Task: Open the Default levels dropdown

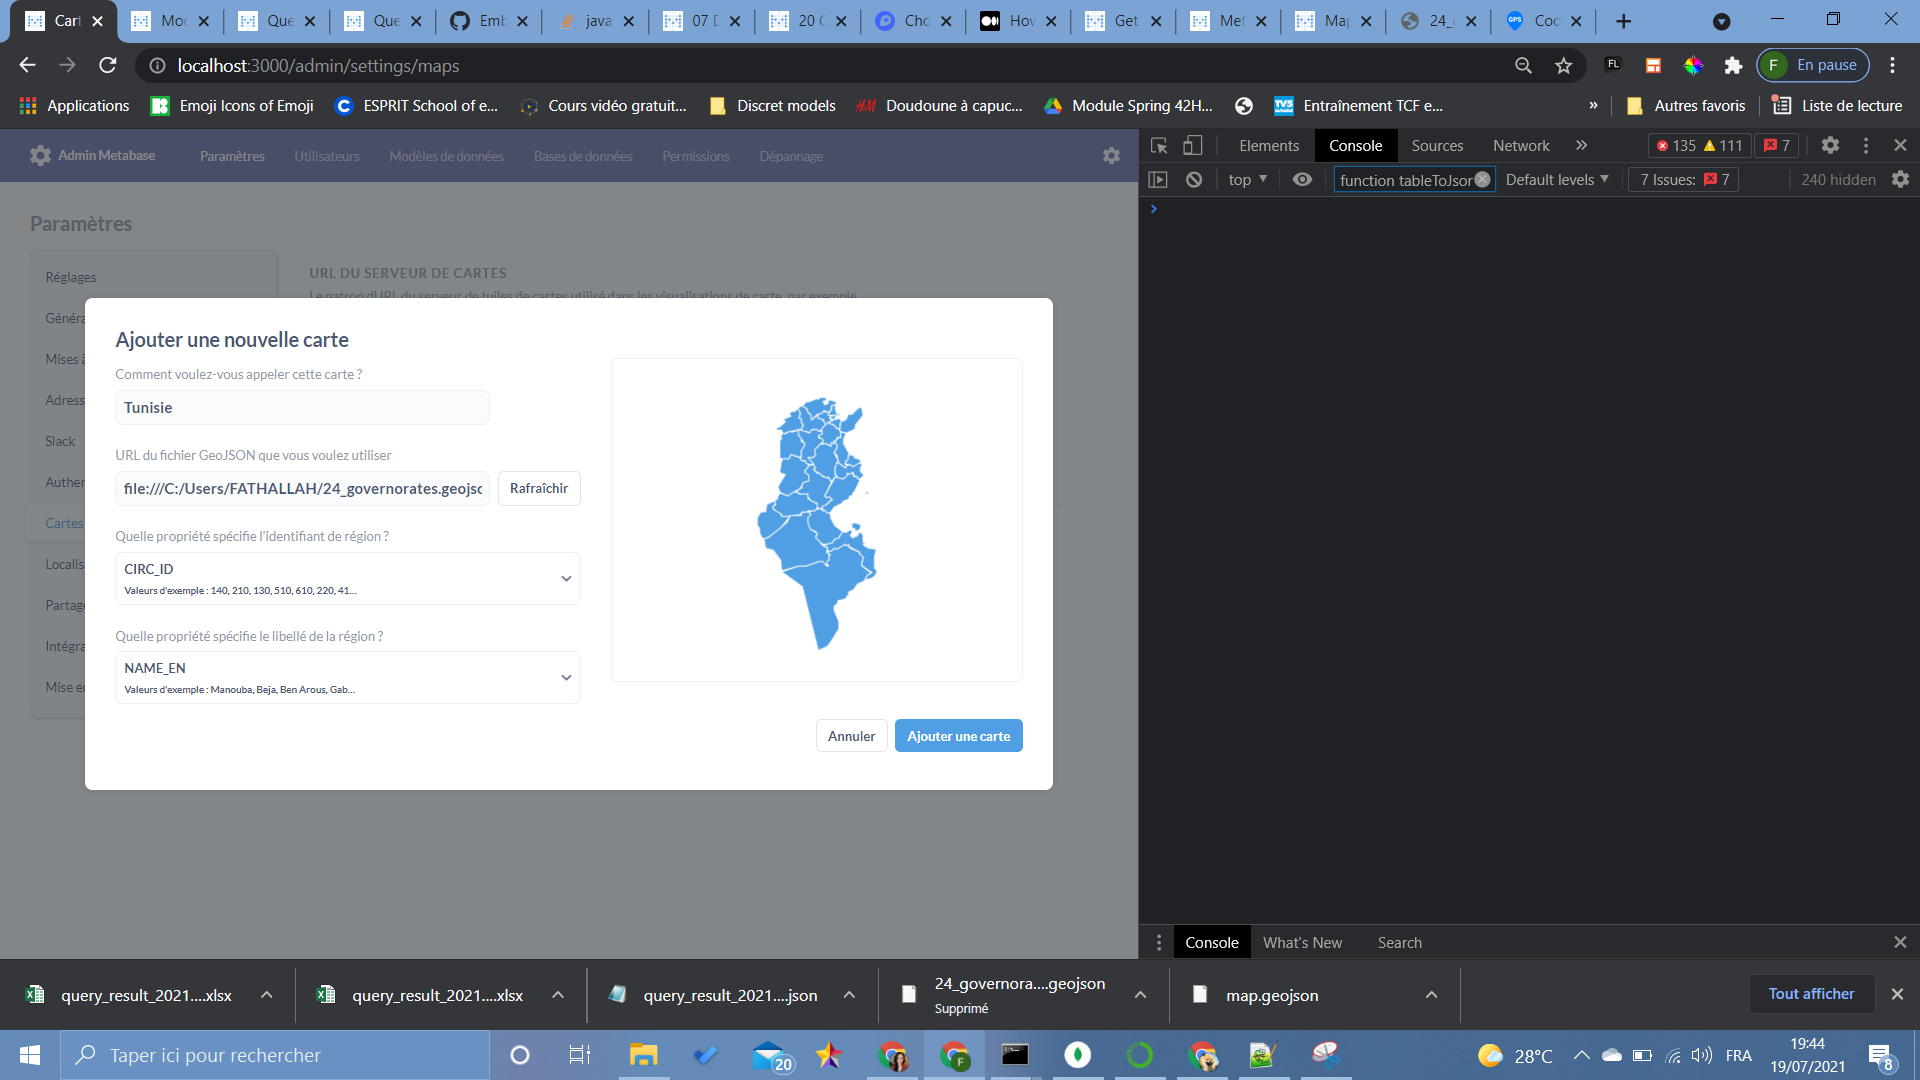Action: click(1557, 180)
